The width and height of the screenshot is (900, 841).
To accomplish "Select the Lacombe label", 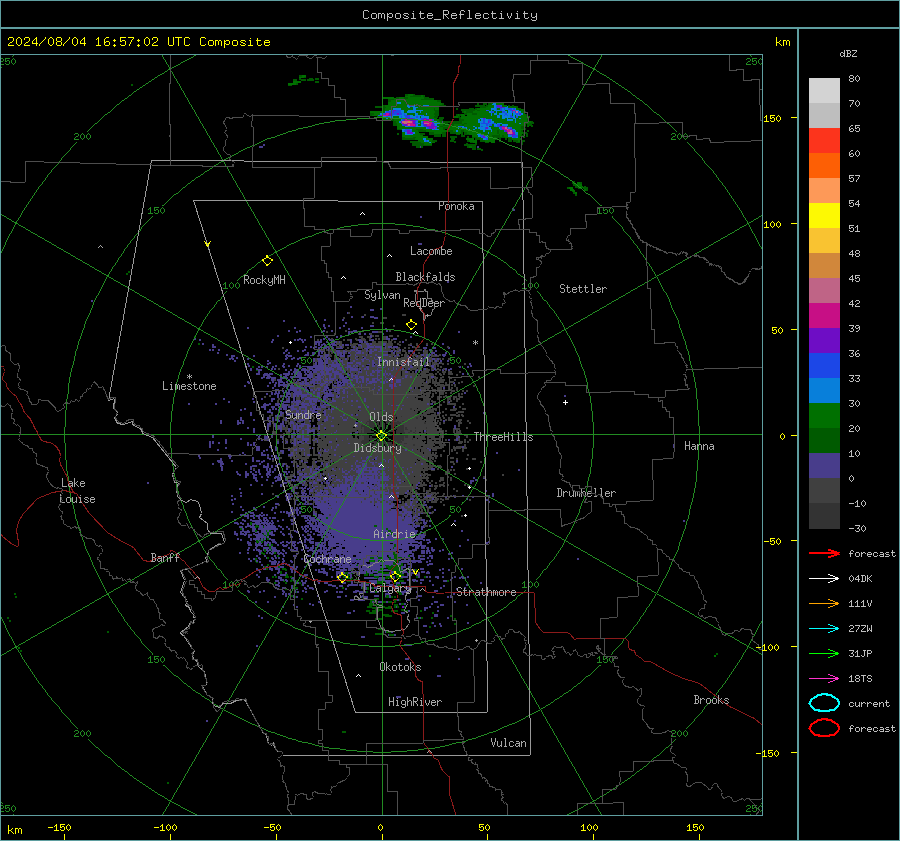I will (431, 251).
